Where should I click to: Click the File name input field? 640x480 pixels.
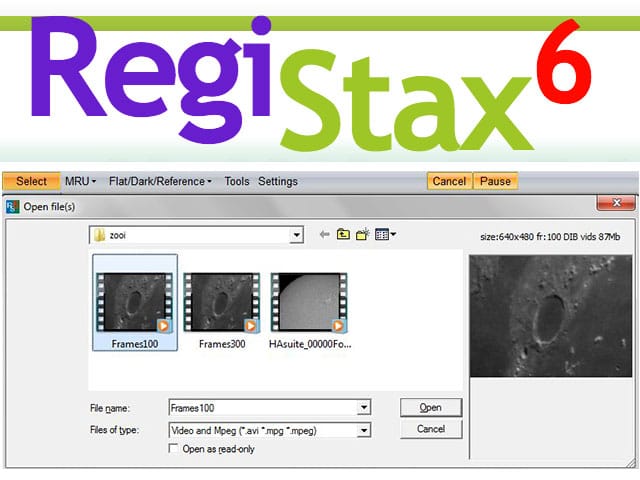pos(263,407)
